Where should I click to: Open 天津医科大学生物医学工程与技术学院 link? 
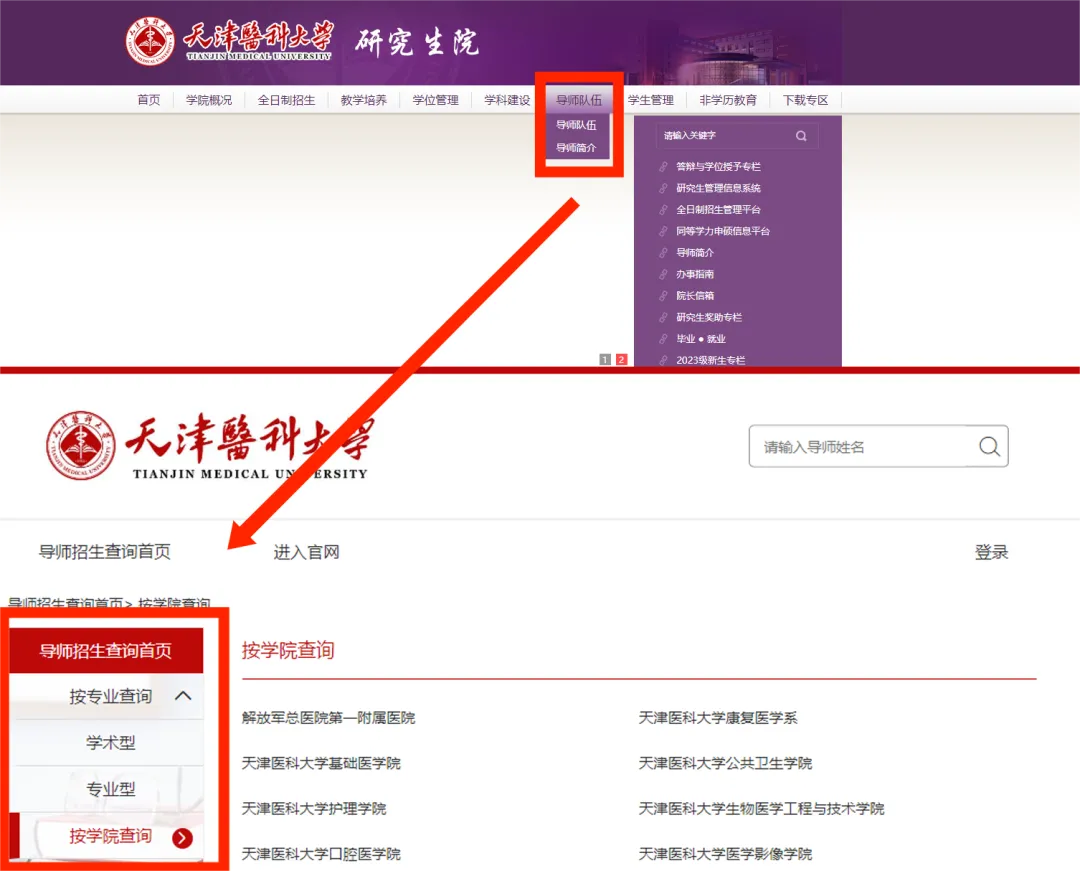pos(761,808)
